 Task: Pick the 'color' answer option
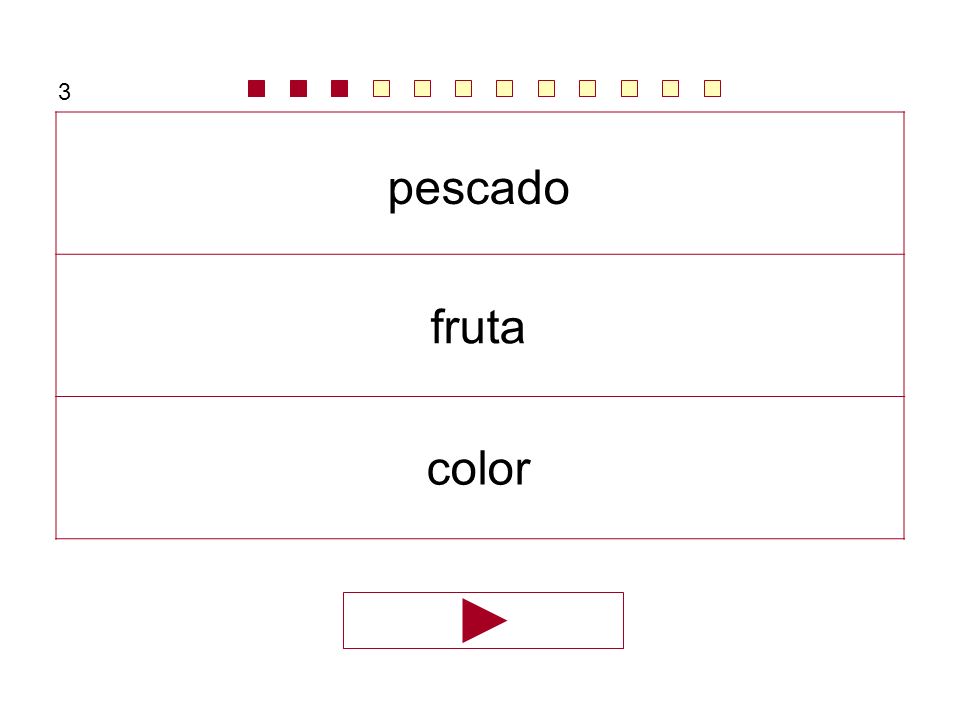point(480,468)
